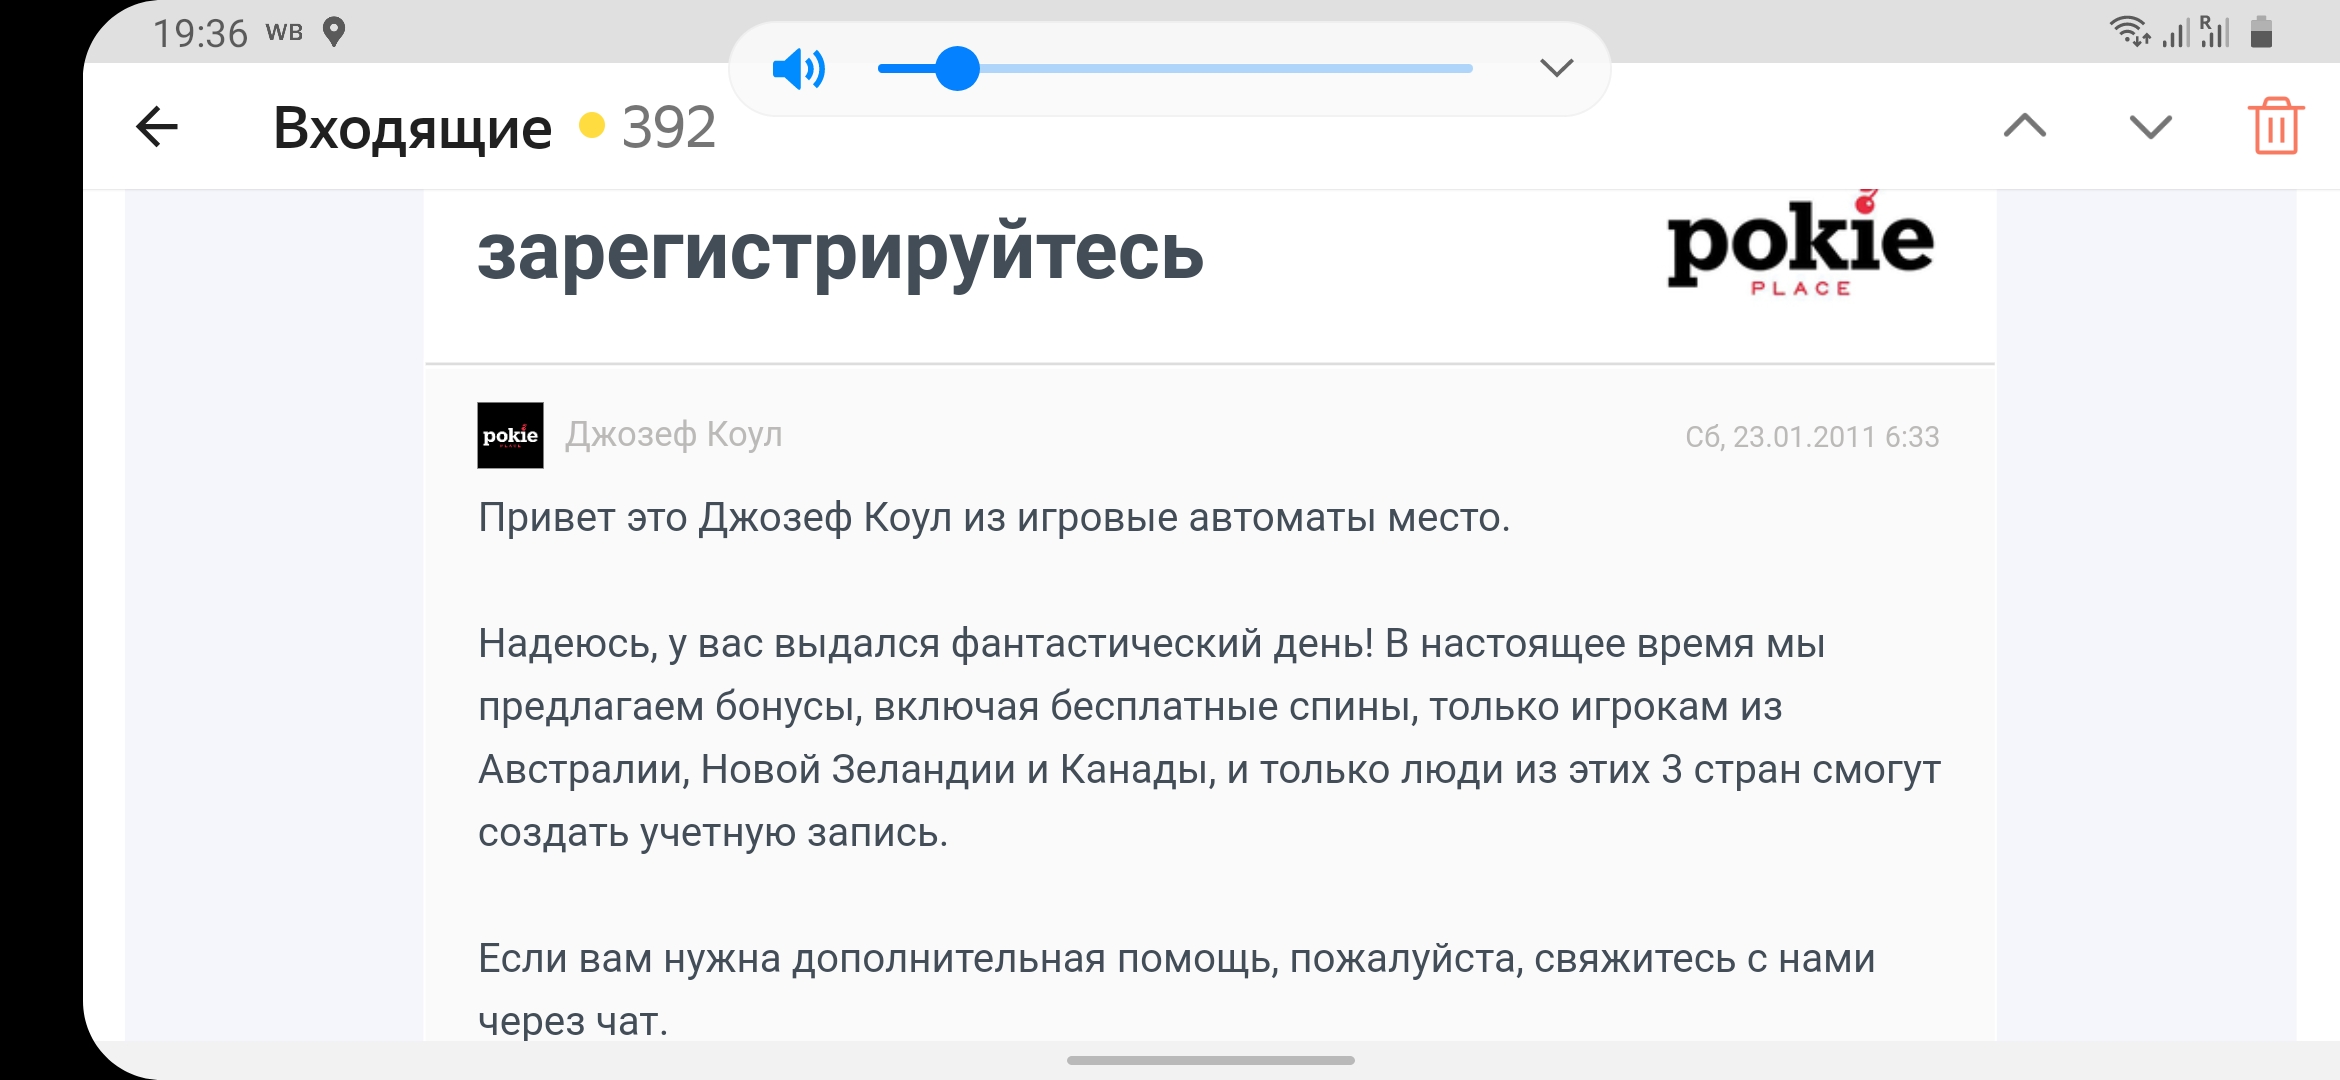Tap the Wi-Fi status icon
Image resolution: width=2340 pixels, height=1080 pixels.
pyautogui.click(x=2128, y=32)
